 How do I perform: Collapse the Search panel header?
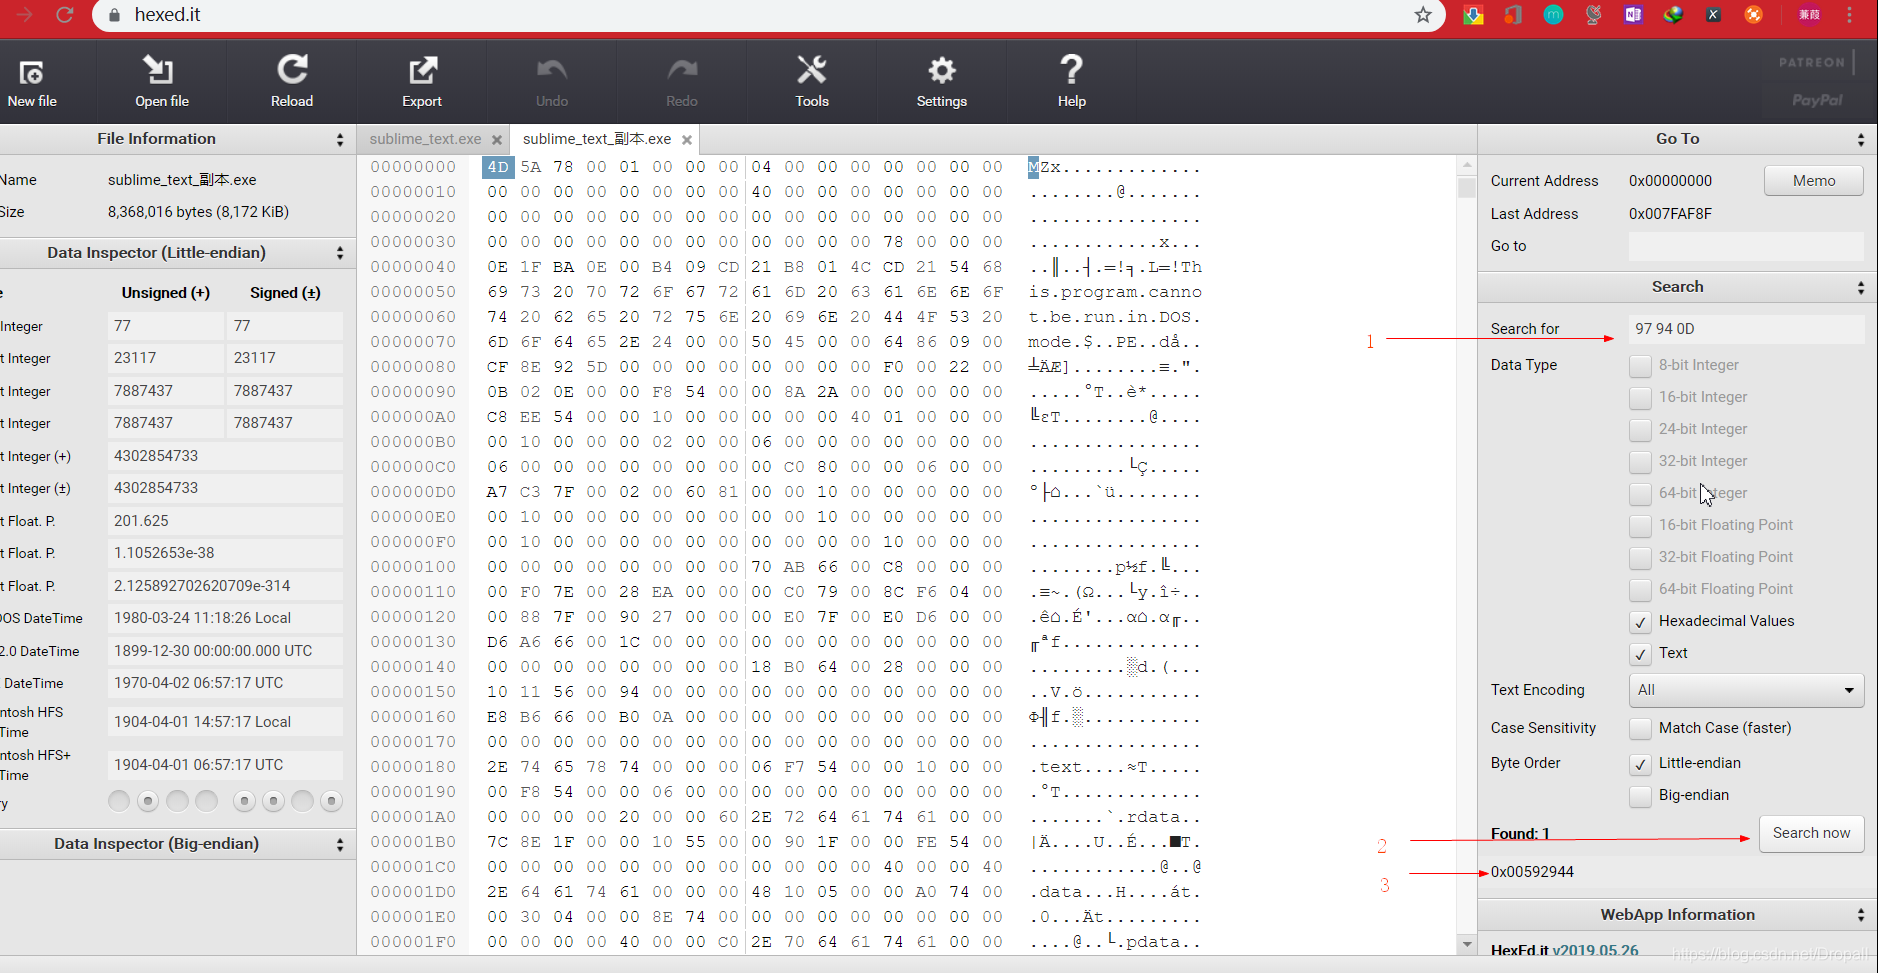(x=1860, y=288)
